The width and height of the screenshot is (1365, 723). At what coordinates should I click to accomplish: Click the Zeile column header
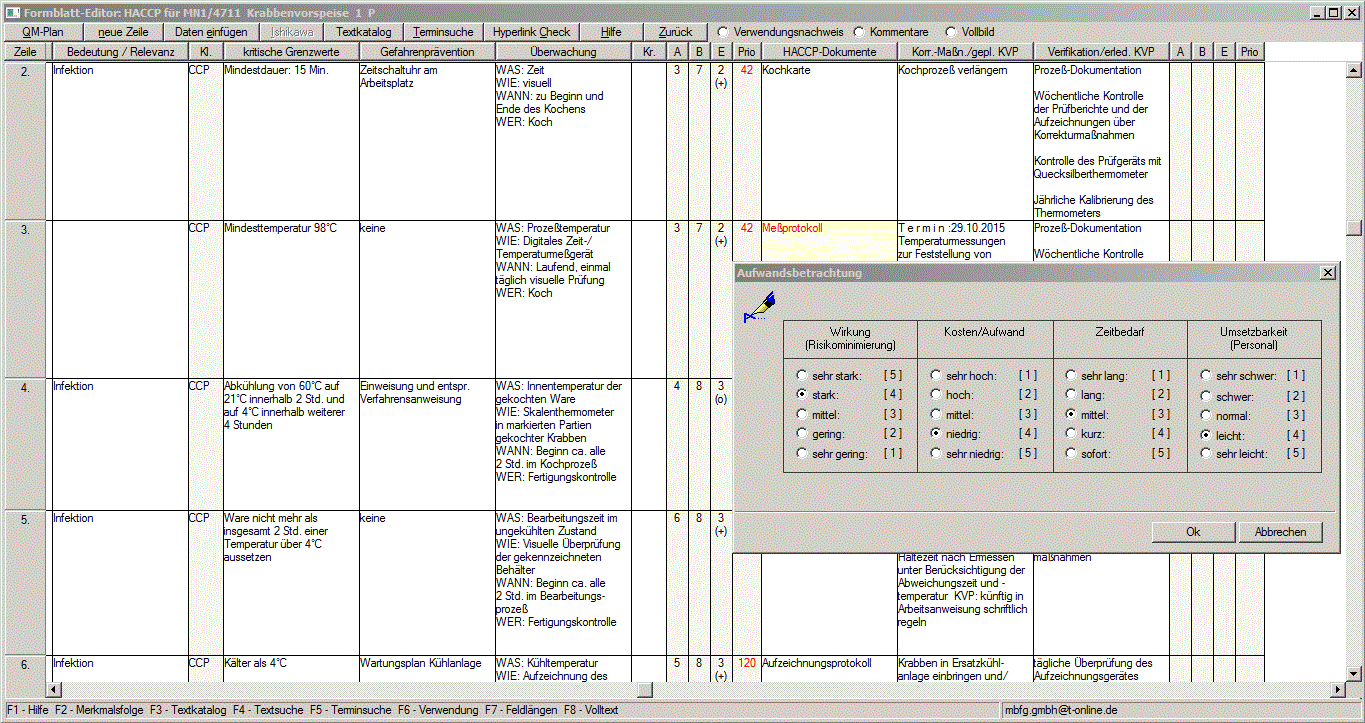(26, 52)
